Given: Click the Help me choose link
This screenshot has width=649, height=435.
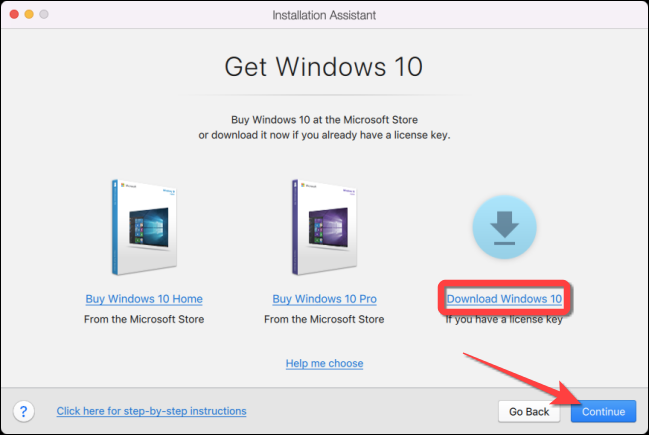Looking at the screenshot, I should (324, 363).
